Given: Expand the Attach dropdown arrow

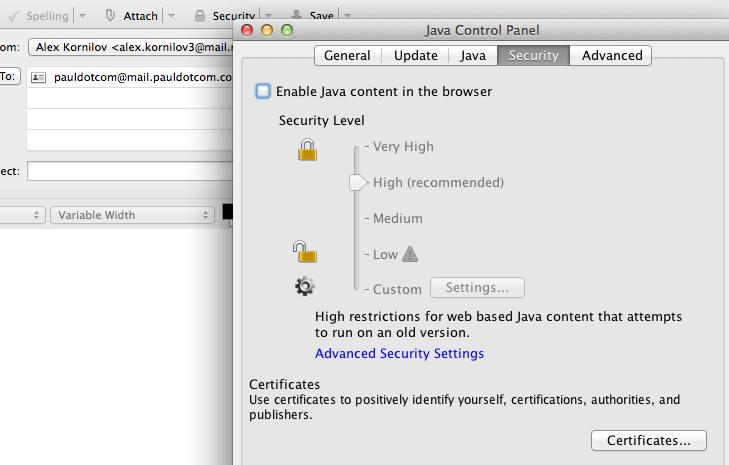Looking at the screenshot, I should pyautogui.click(x=171, y=16).
